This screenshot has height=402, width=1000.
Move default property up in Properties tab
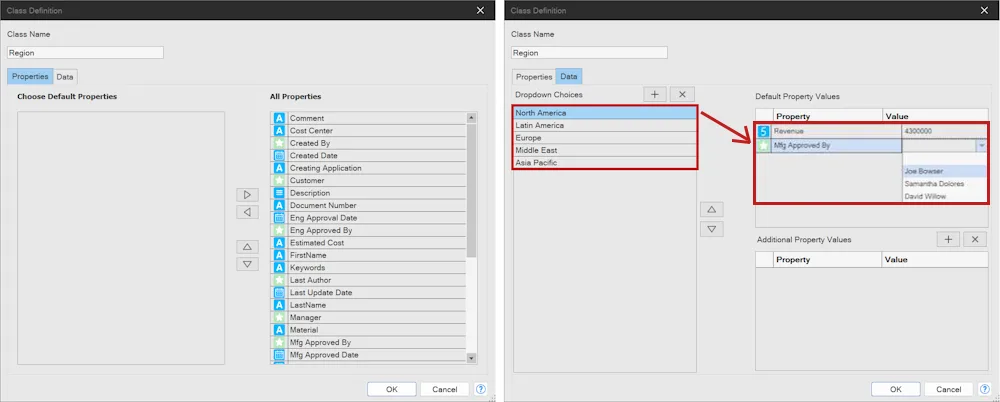click(247, 246)
